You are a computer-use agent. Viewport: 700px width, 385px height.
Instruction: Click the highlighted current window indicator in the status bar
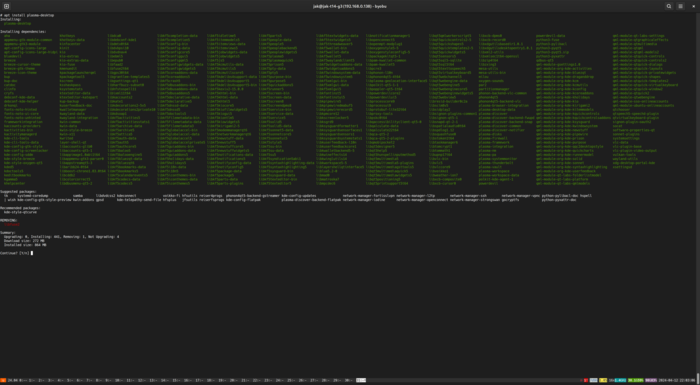[361, 381]
